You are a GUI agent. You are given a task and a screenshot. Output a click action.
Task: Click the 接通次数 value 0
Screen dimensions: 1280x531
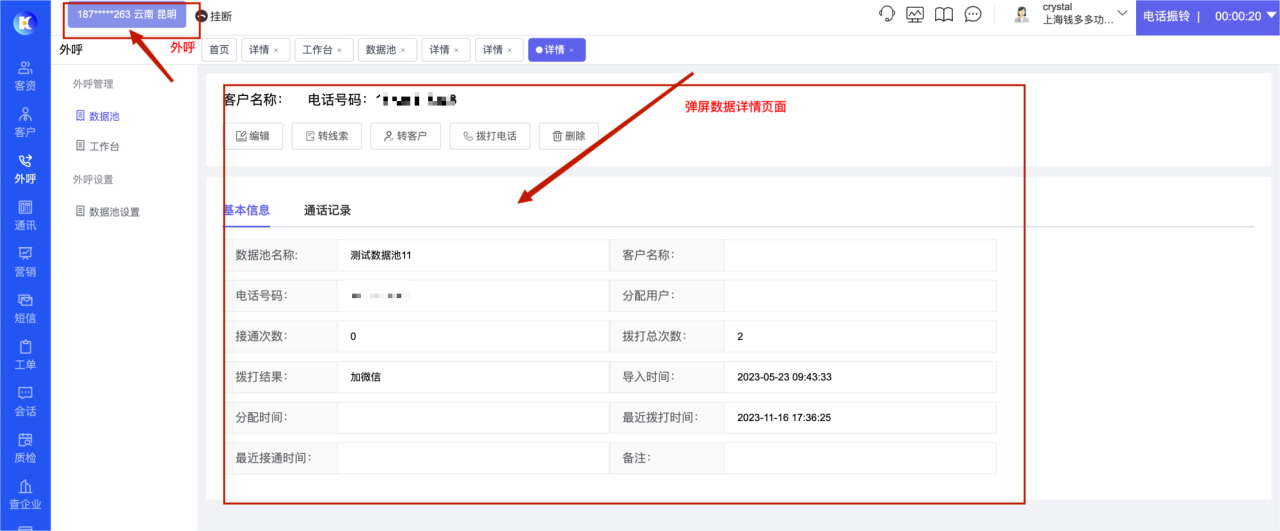[x=353, y=336]
